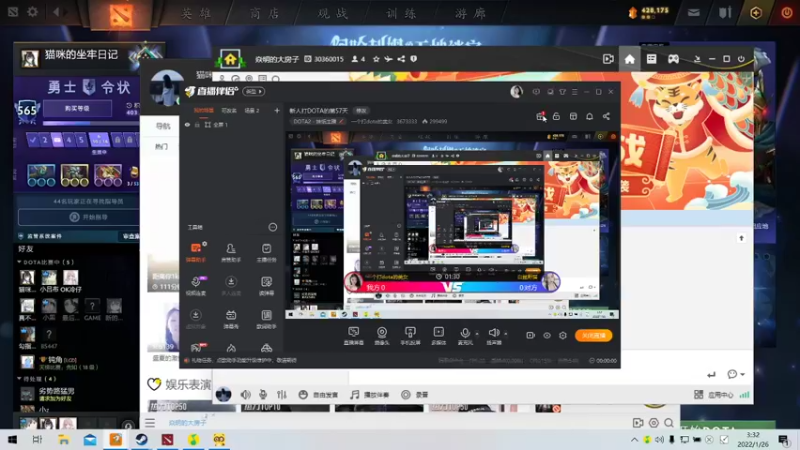Open the 歌词助手 lyrics tool icon

pyautogui.click(x=266, y=319)
